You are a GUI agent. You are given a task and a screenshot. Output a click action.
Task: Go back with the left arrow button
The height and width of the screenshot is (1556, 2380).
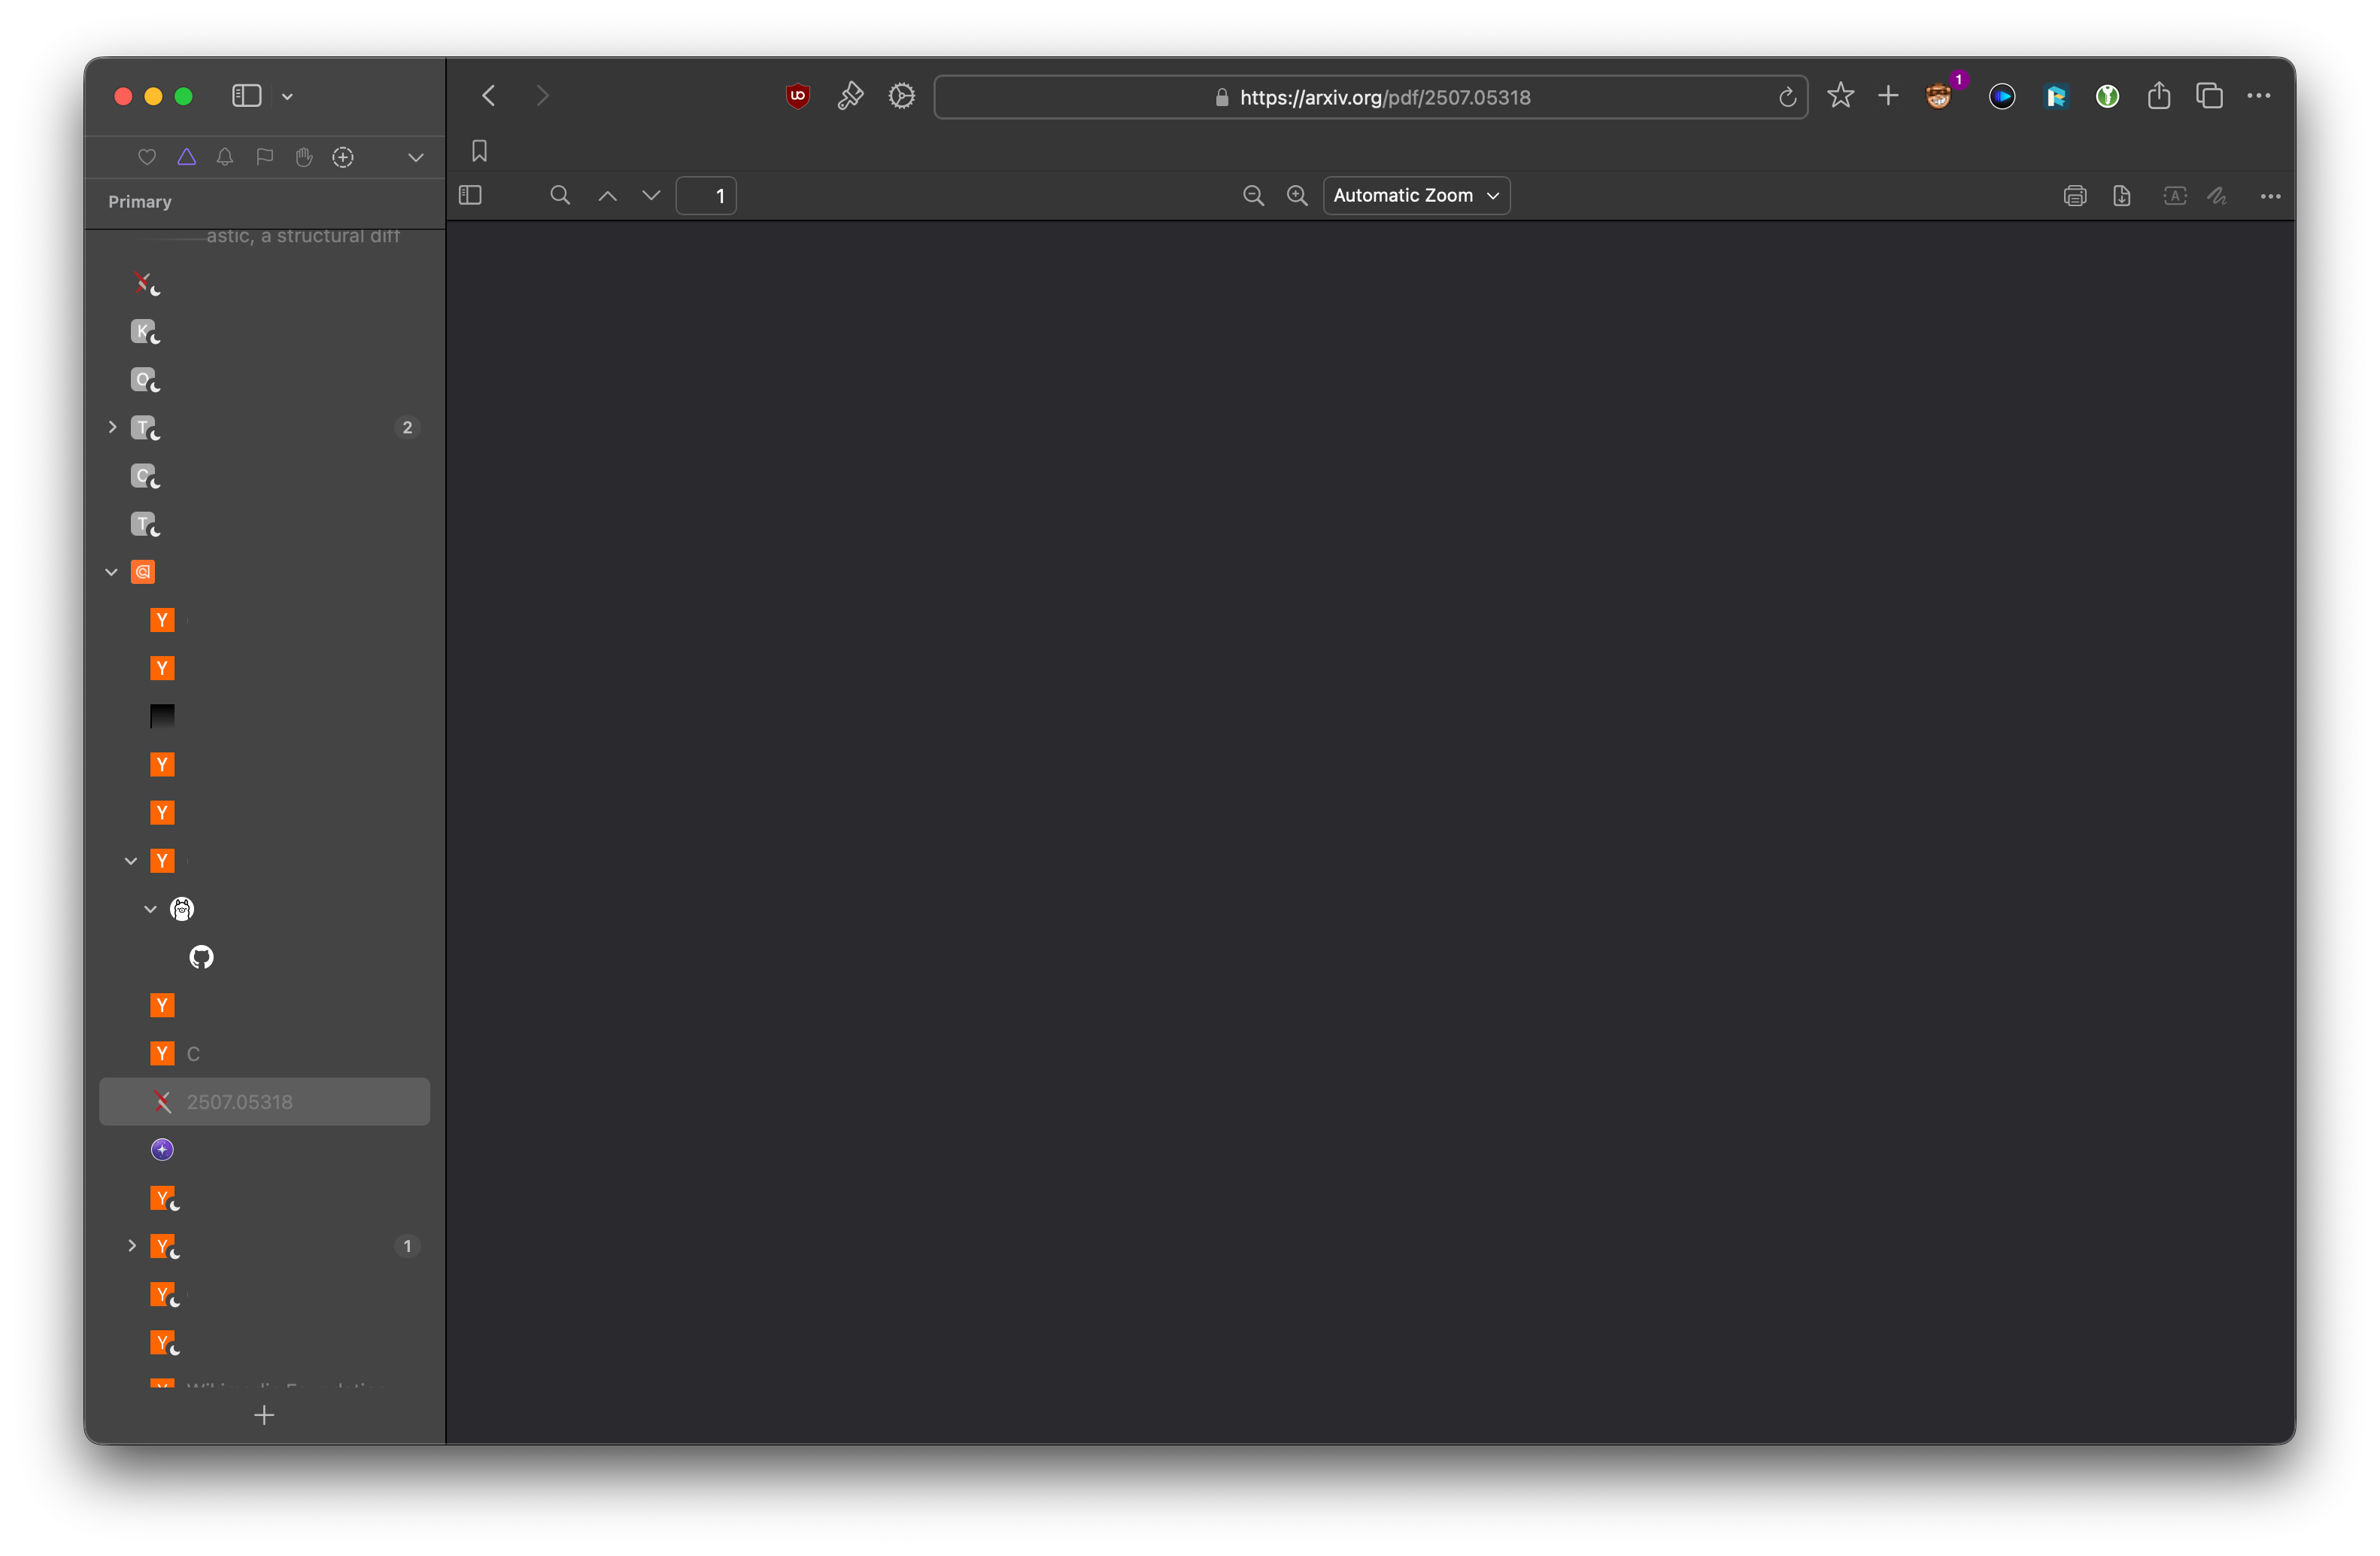coord(489,96)
